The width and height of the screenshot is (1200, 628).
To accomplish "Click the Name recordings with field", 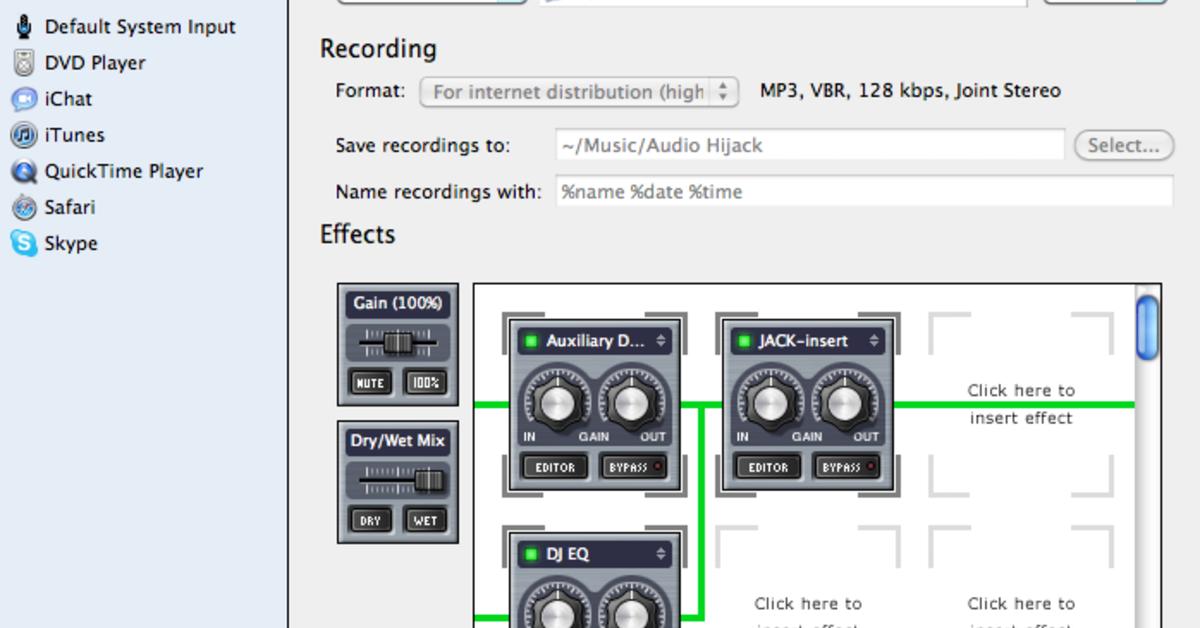I will click(x=864, y=191).
